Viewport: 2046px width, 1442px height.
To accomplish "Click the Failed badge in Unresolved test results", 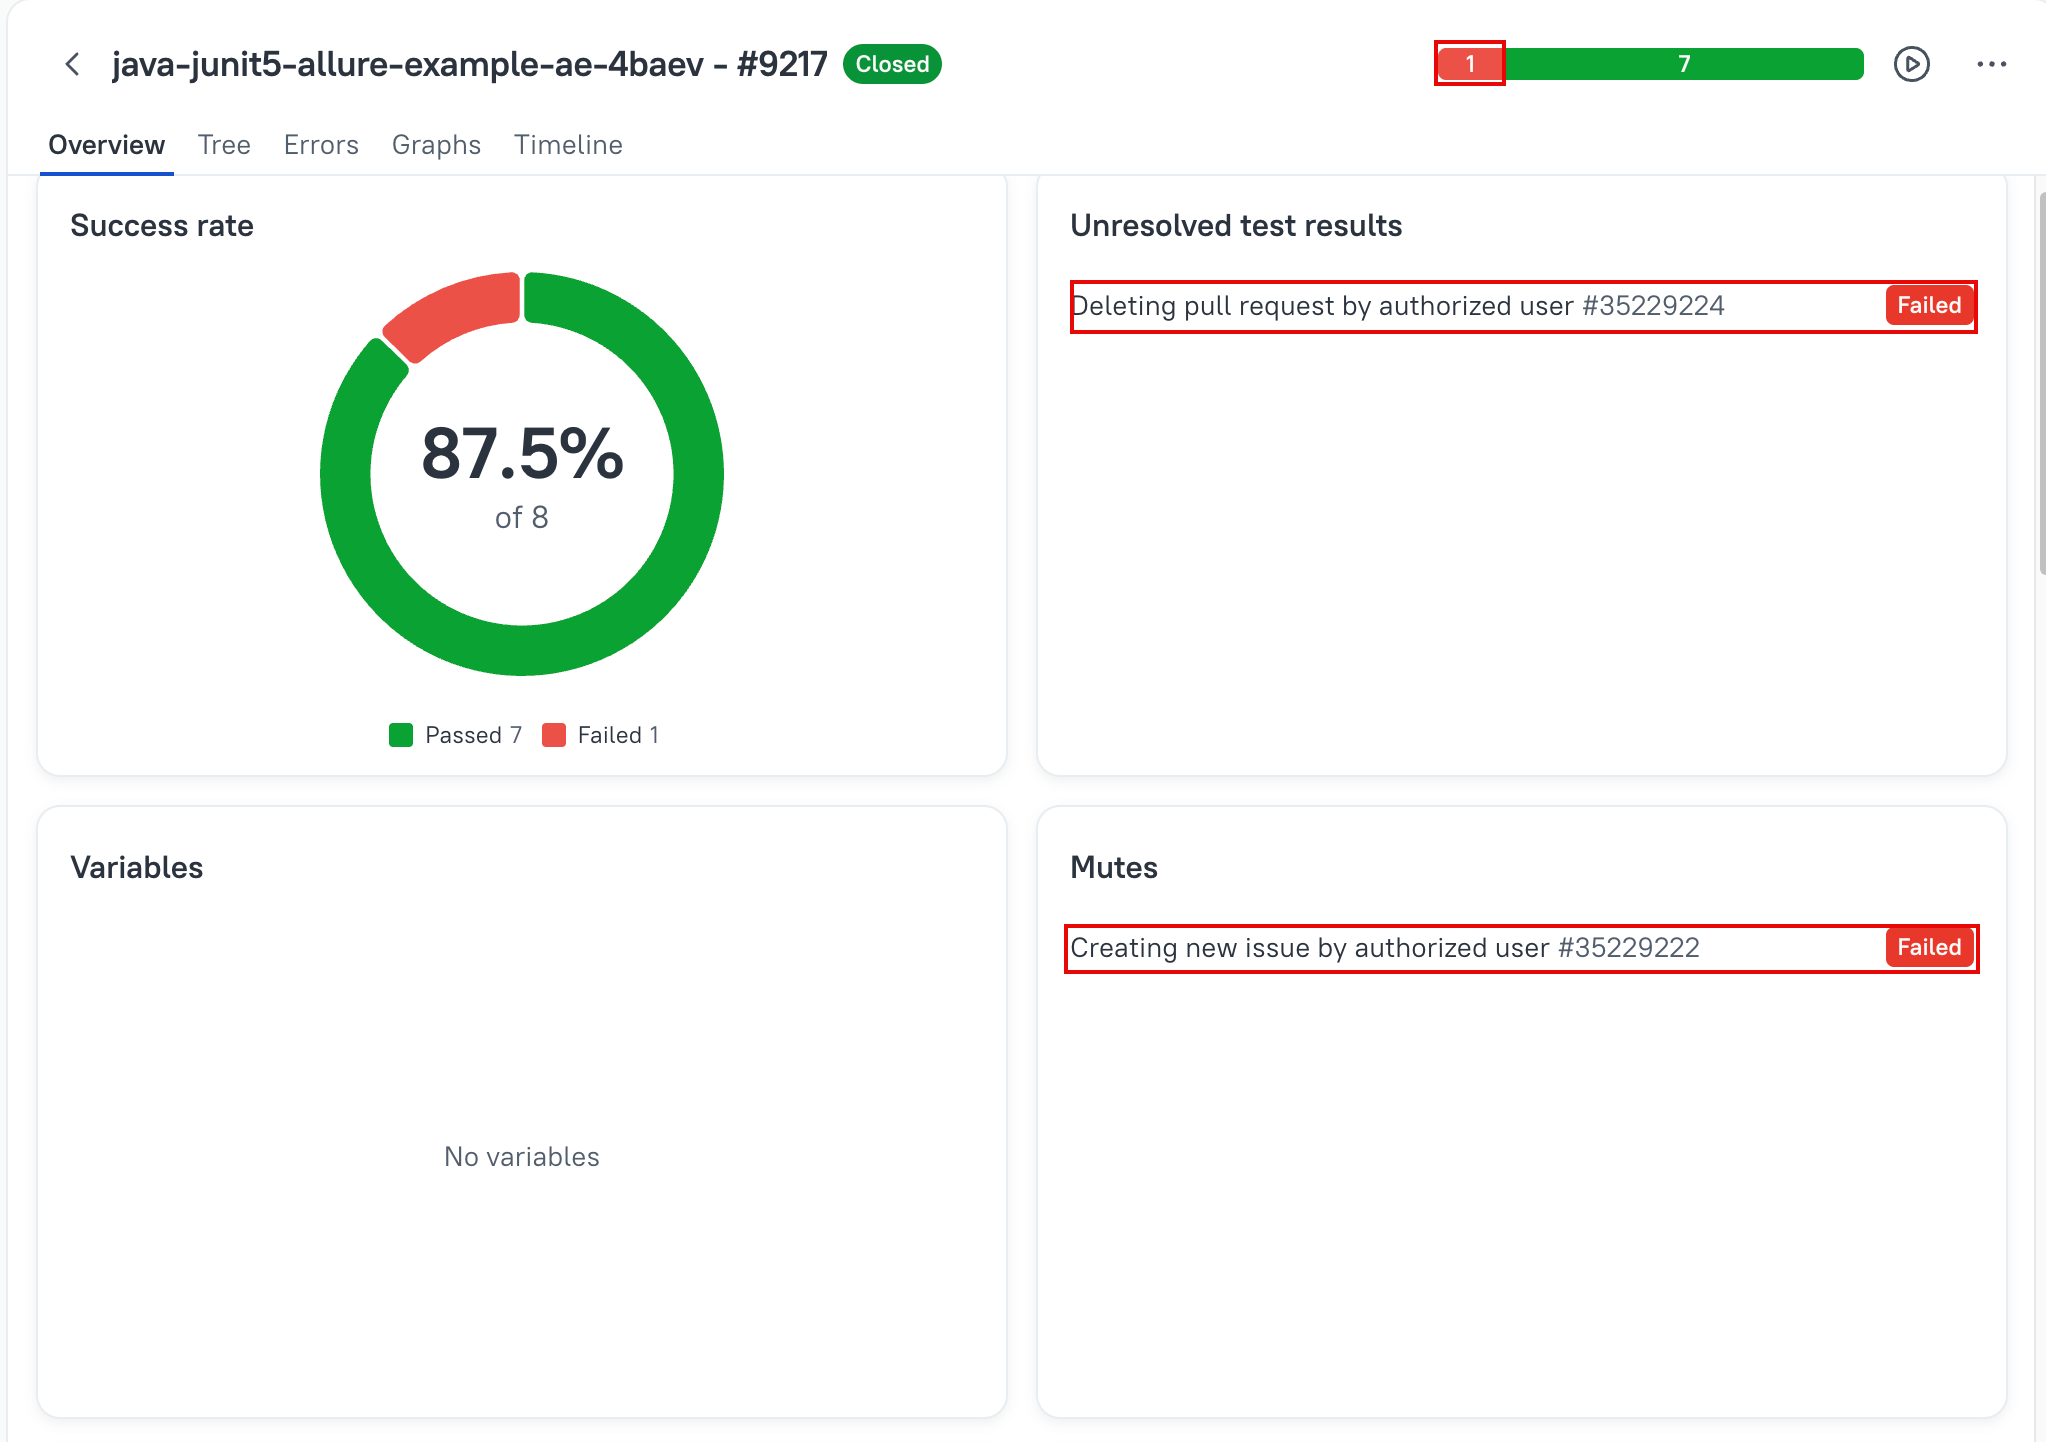I will [1929, 306].
